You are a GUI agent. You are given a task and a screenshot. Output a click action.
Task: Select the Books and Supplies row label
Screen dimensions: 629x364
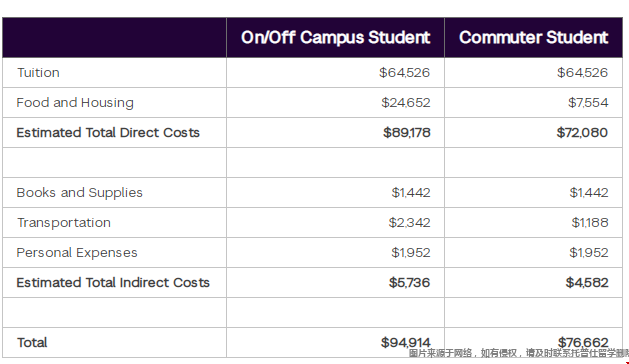[79, 193]
